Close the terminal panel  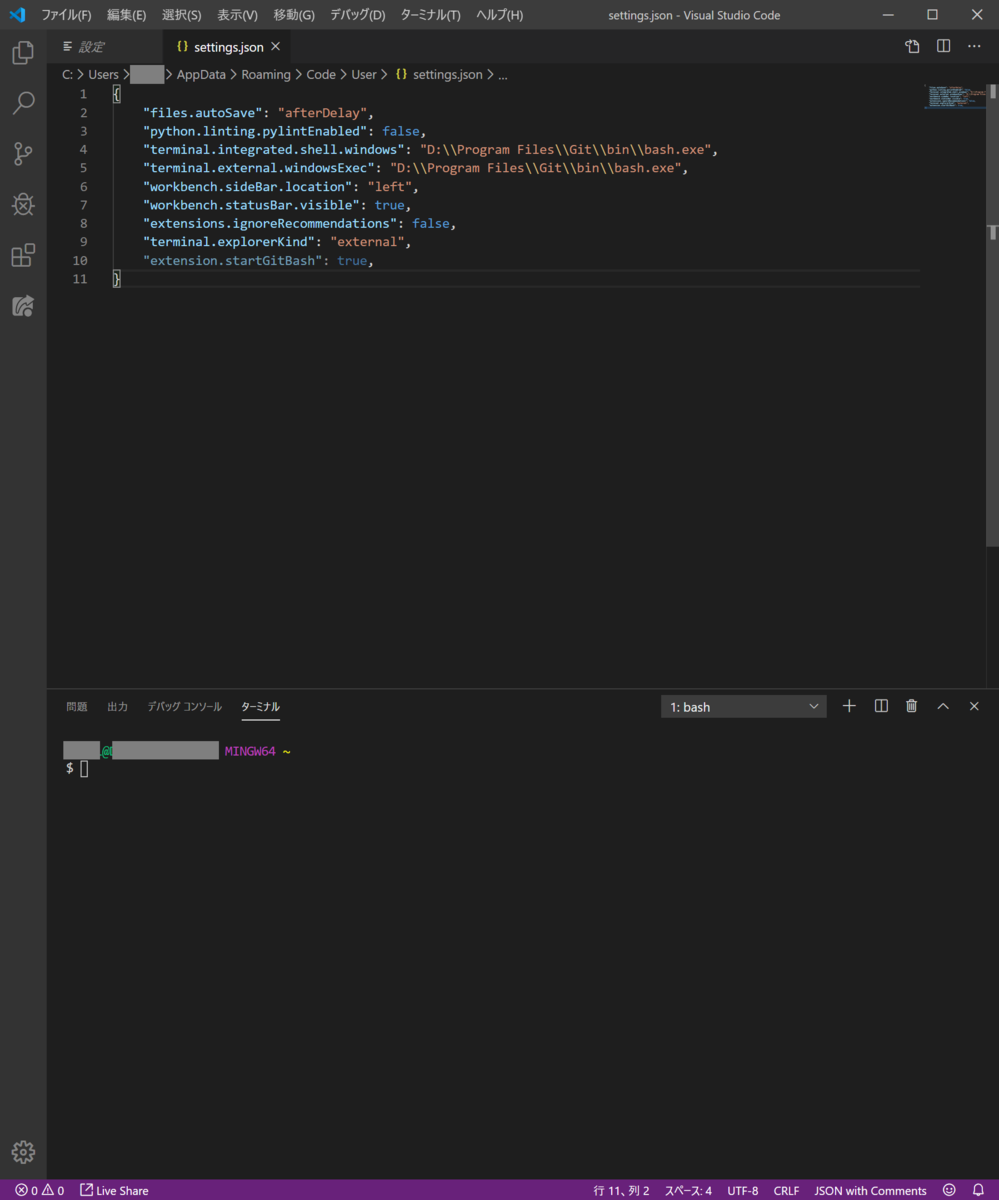tap(974, 706)
